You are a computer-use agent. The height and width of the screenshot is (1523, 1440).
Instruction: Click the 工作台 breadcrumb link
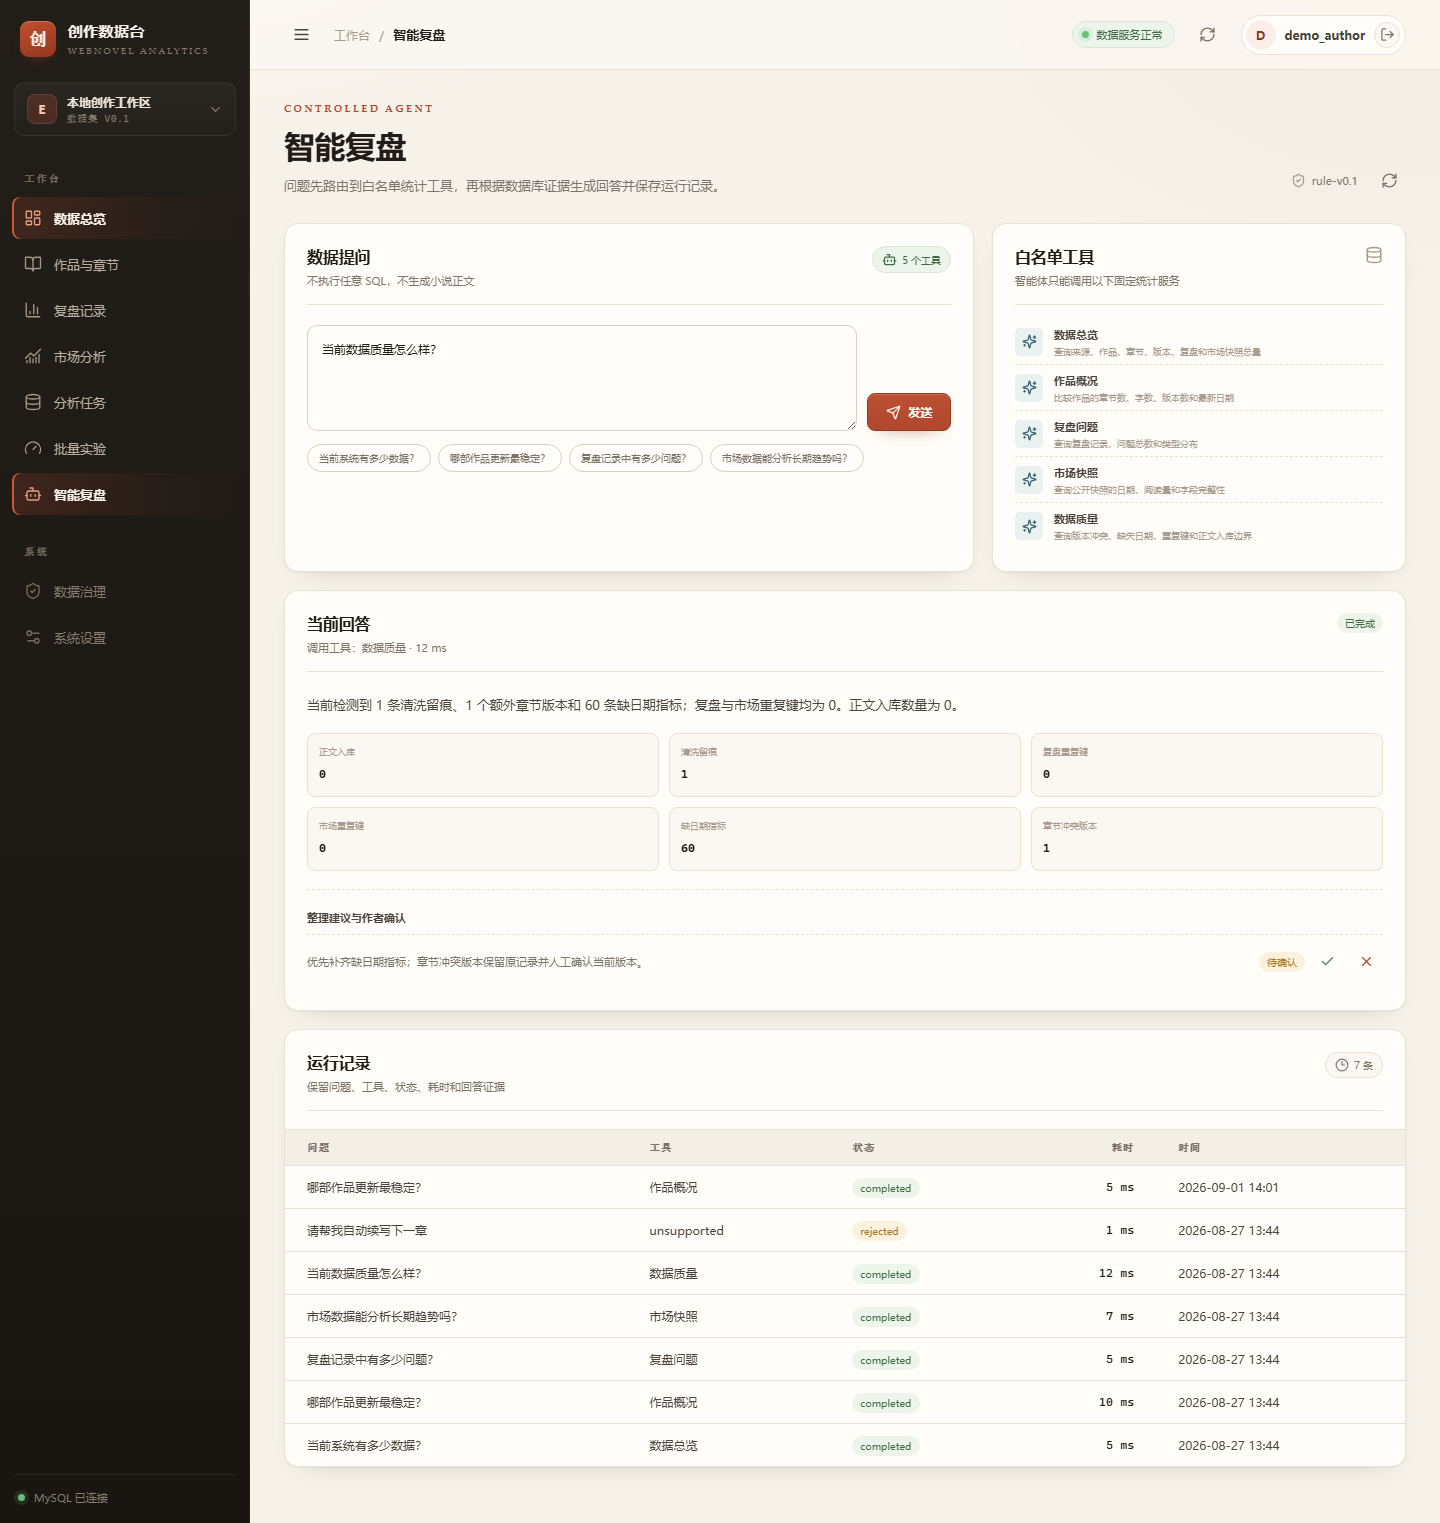352,35
